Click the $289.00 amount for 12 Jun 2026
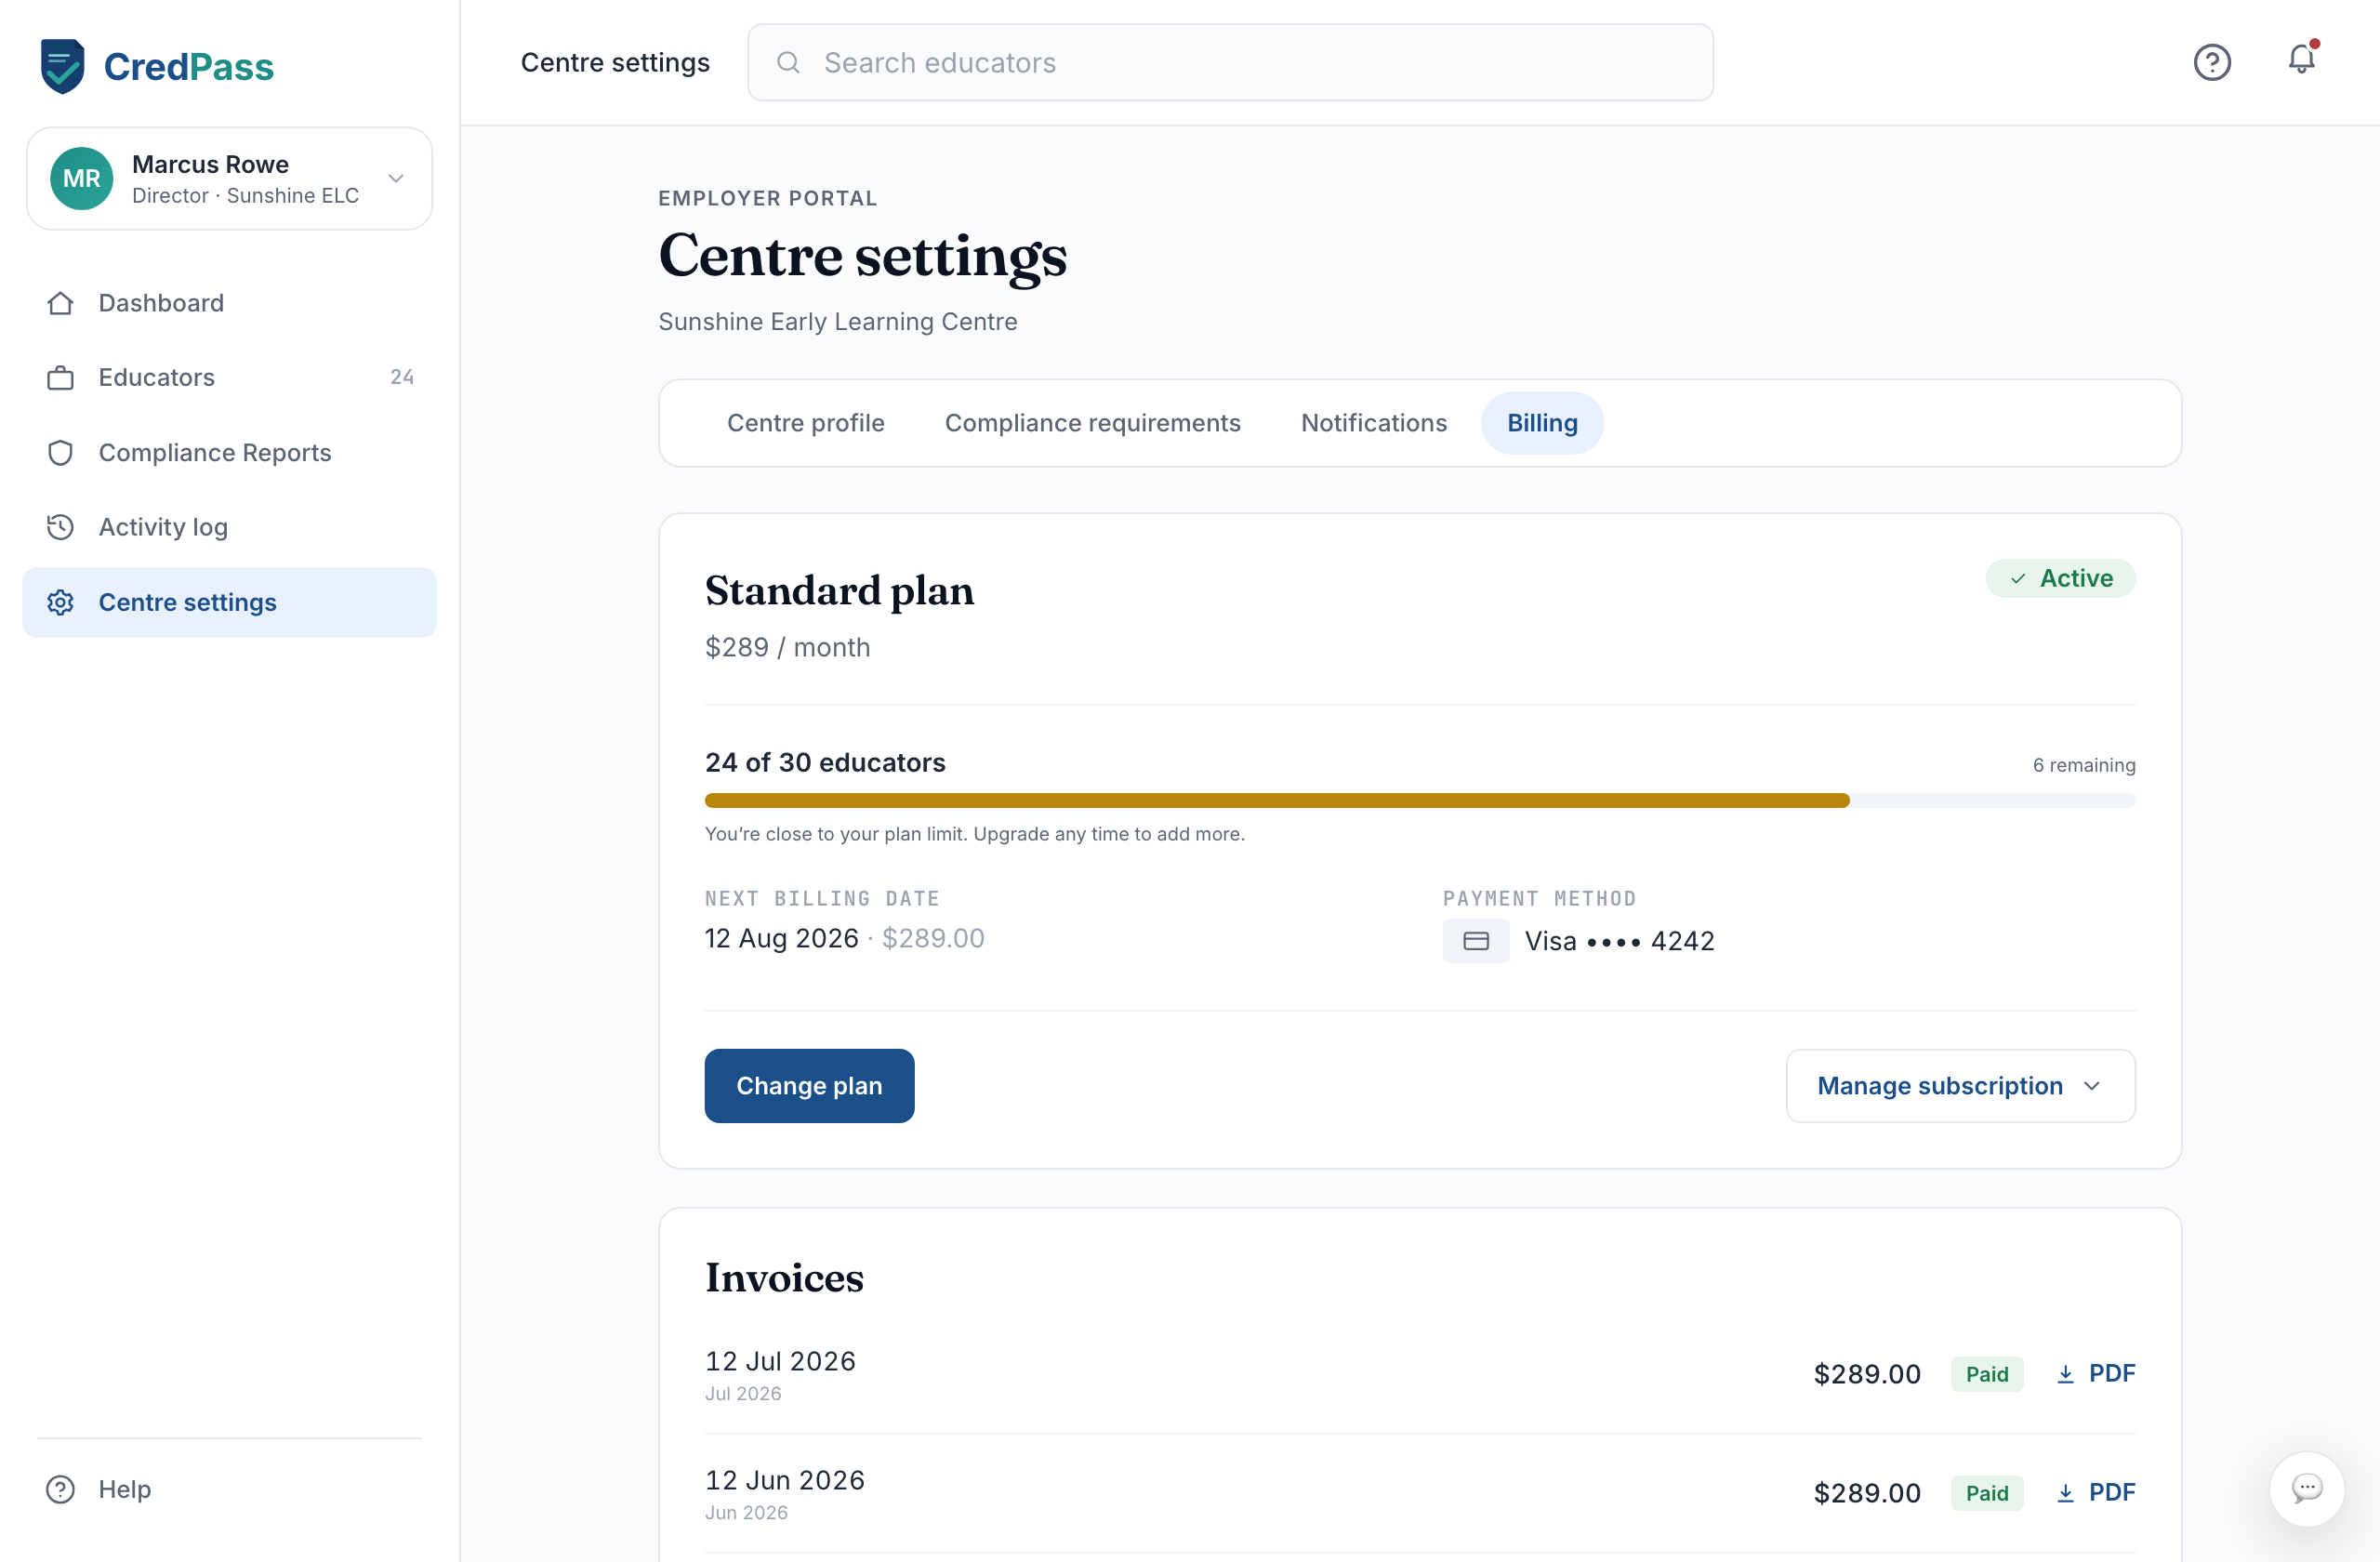Screen dimensions: 2380x1562 1867,1493
